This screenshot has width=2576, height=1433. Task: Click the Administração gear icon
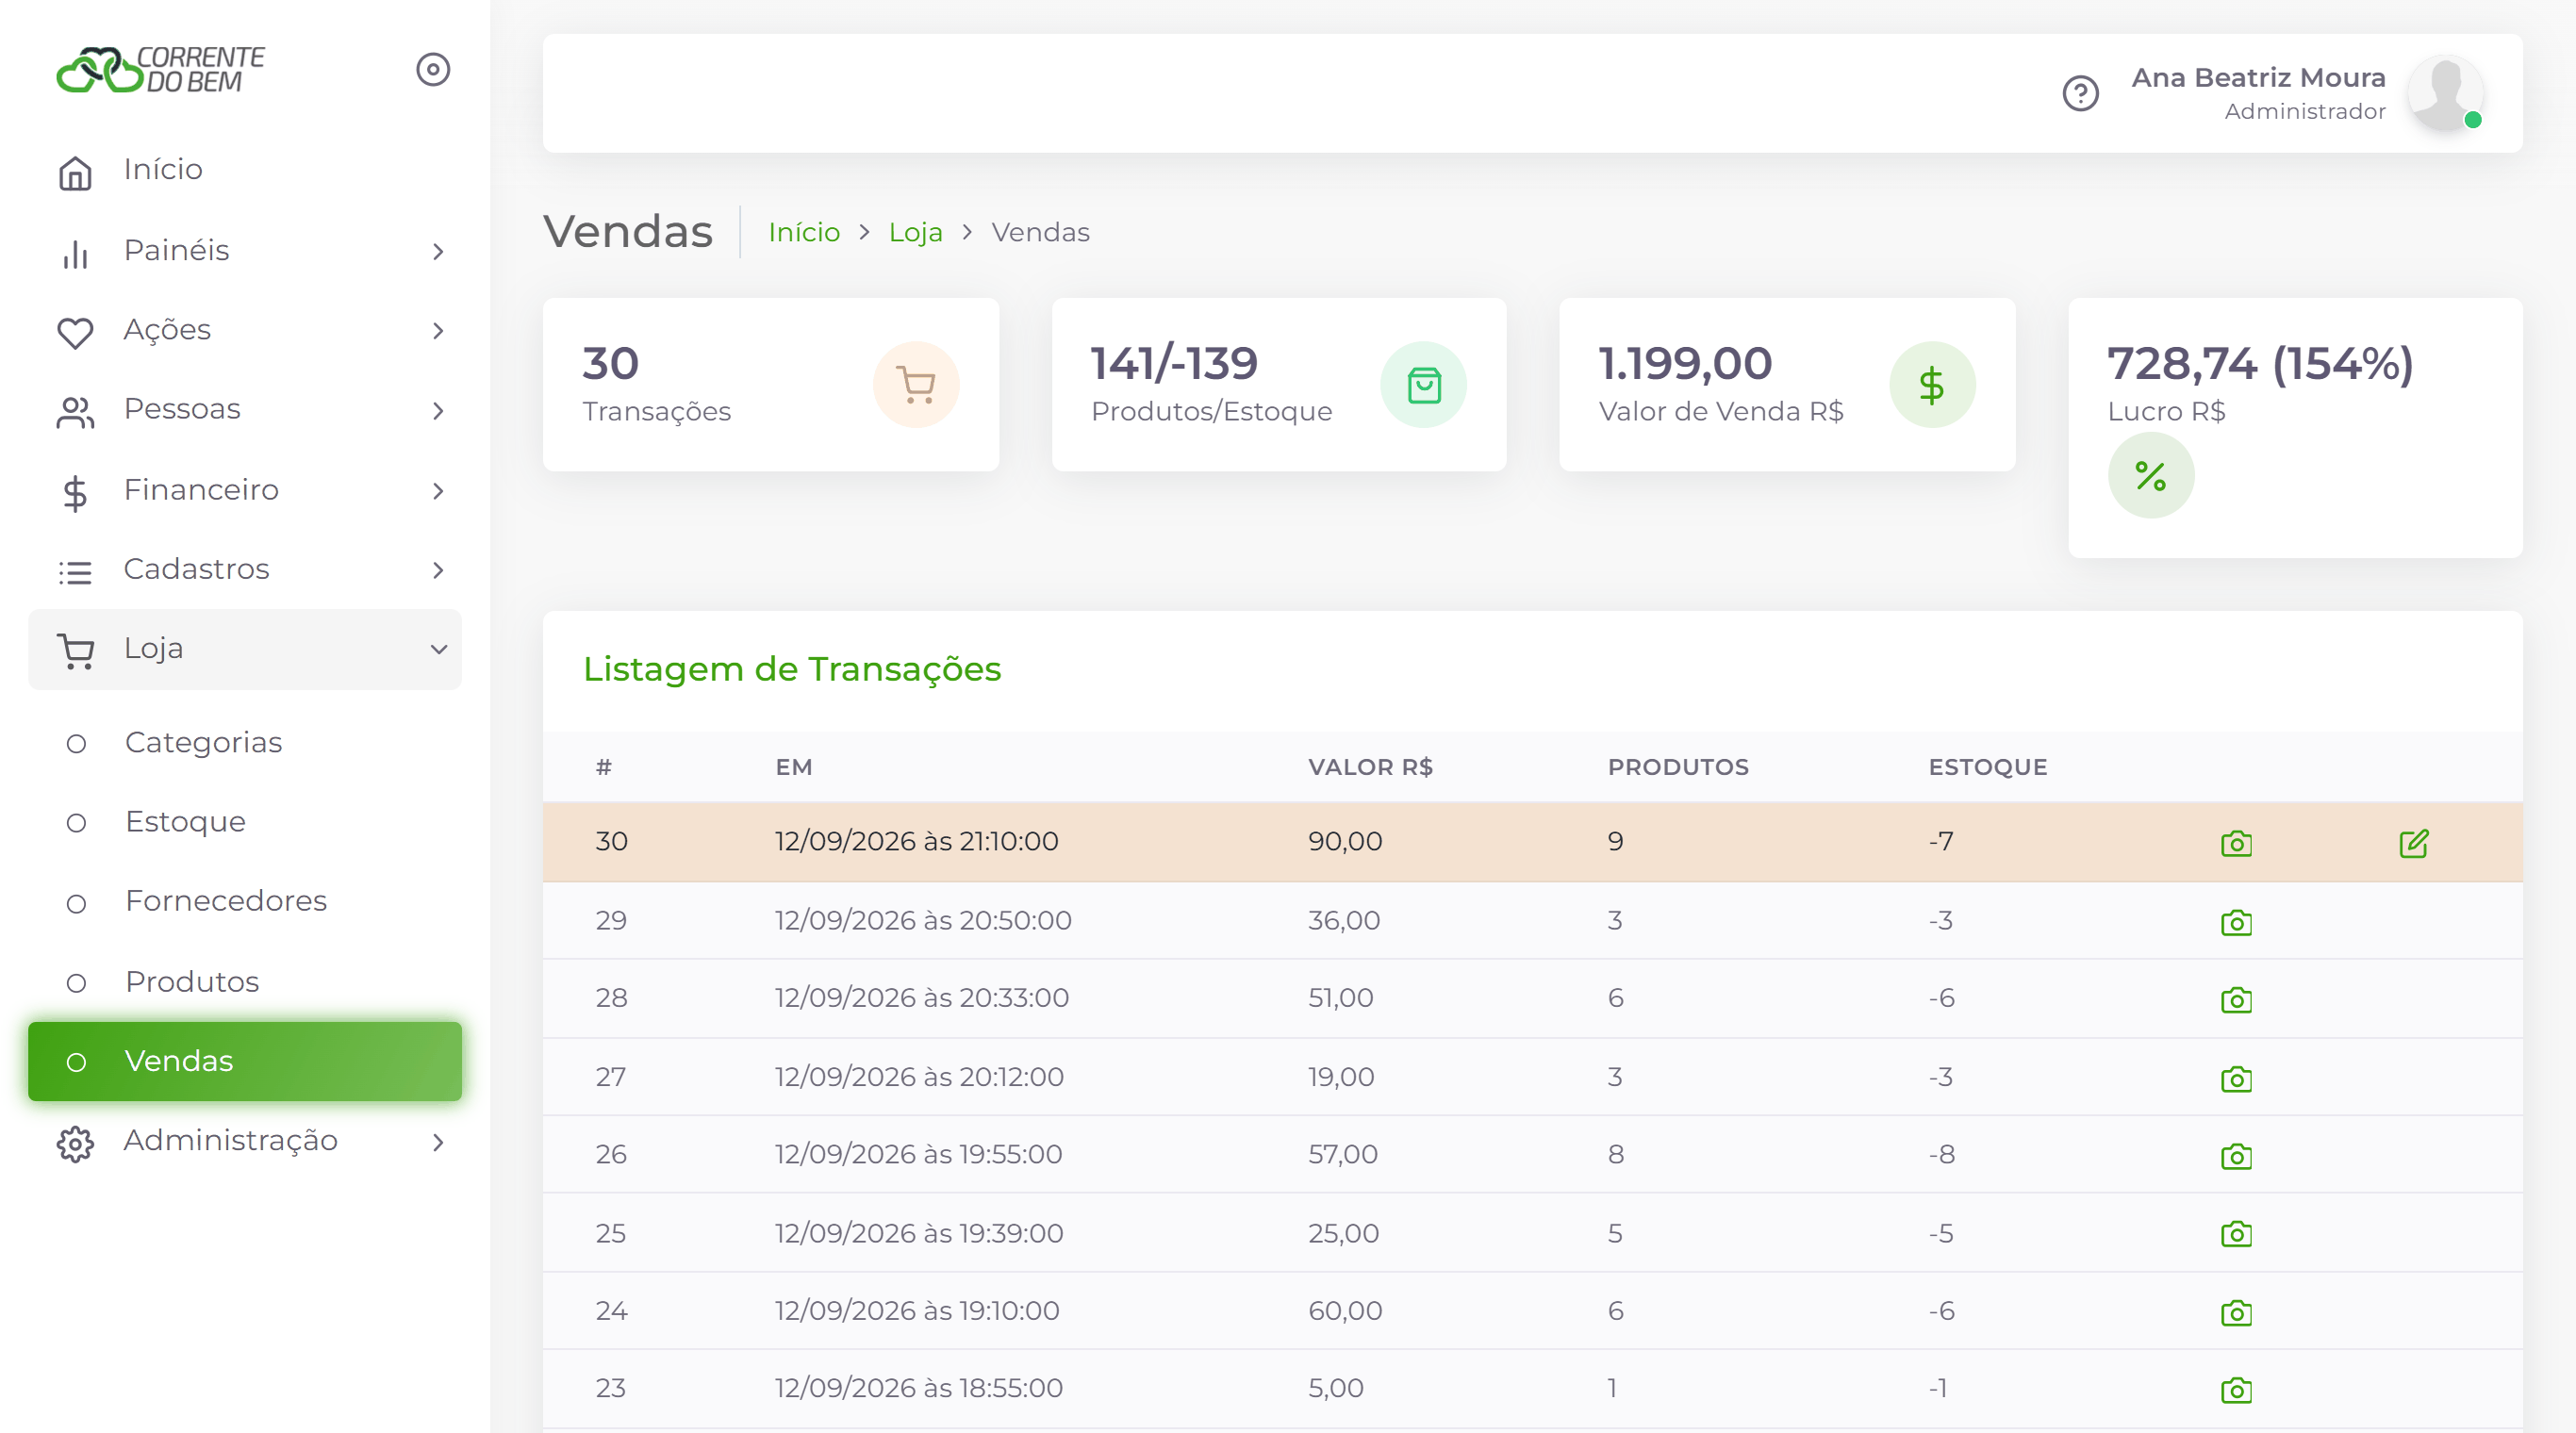[x=75, y=1144]
